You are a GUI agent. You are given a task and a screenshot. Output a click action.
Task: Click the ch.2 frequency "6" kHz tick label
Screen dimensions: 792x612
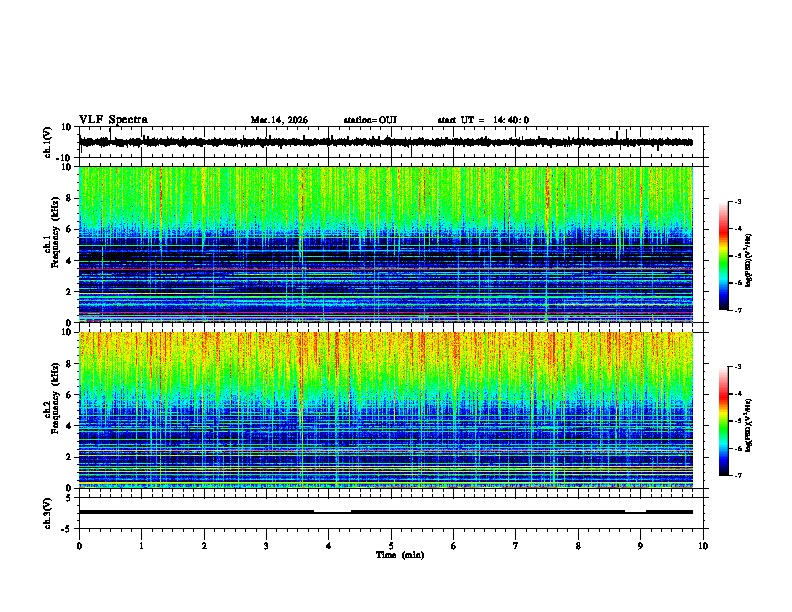[x=69, y=395]
